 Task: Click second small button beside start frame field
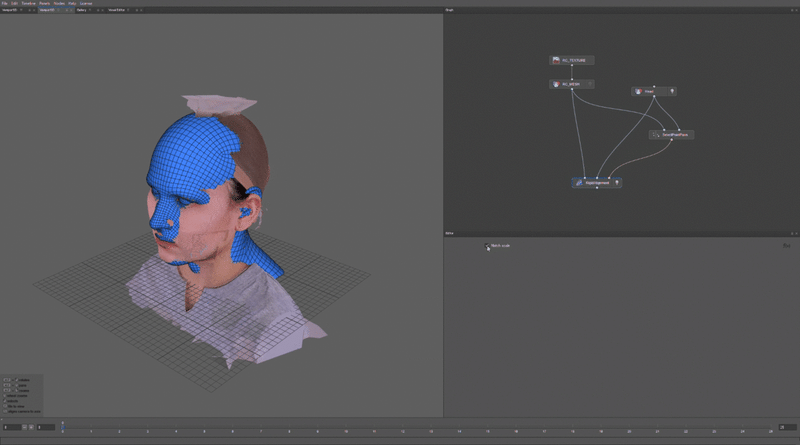click(31, 427)
